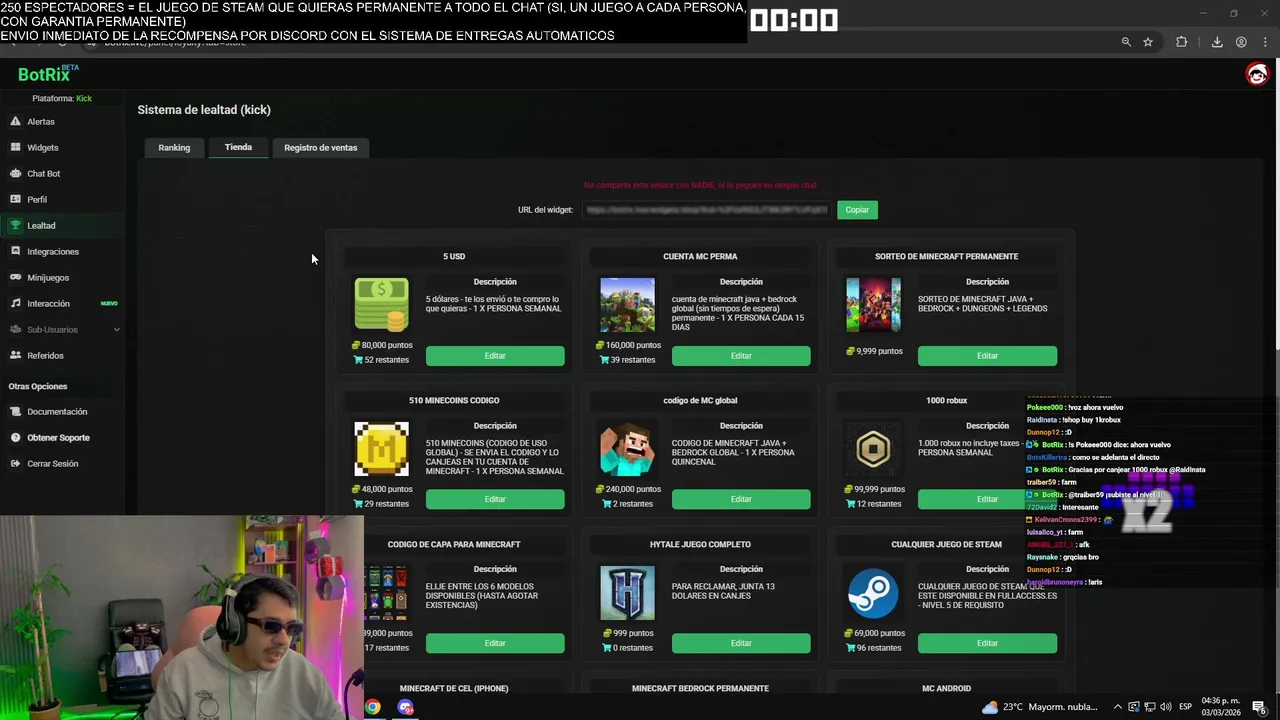Open the Integraciones section
Image resolution: width=1280 pixels, height=720 pixels.
(52, 251)
